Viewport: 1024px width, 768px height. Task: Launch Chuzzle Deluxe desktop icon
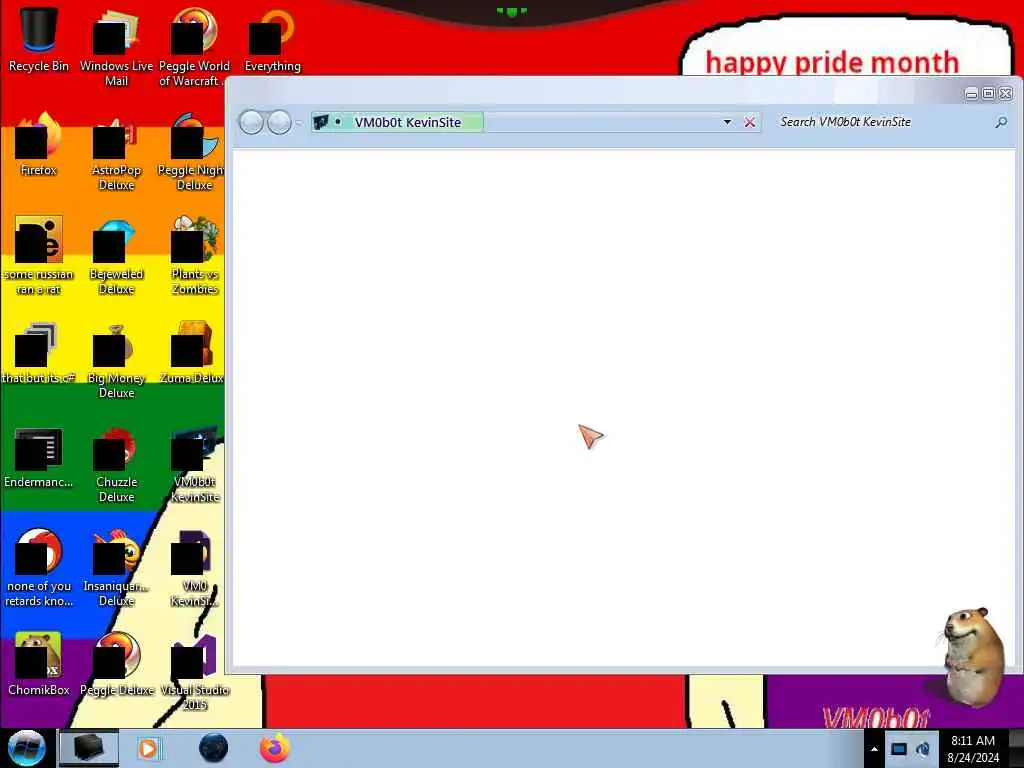tap(116, 464)
